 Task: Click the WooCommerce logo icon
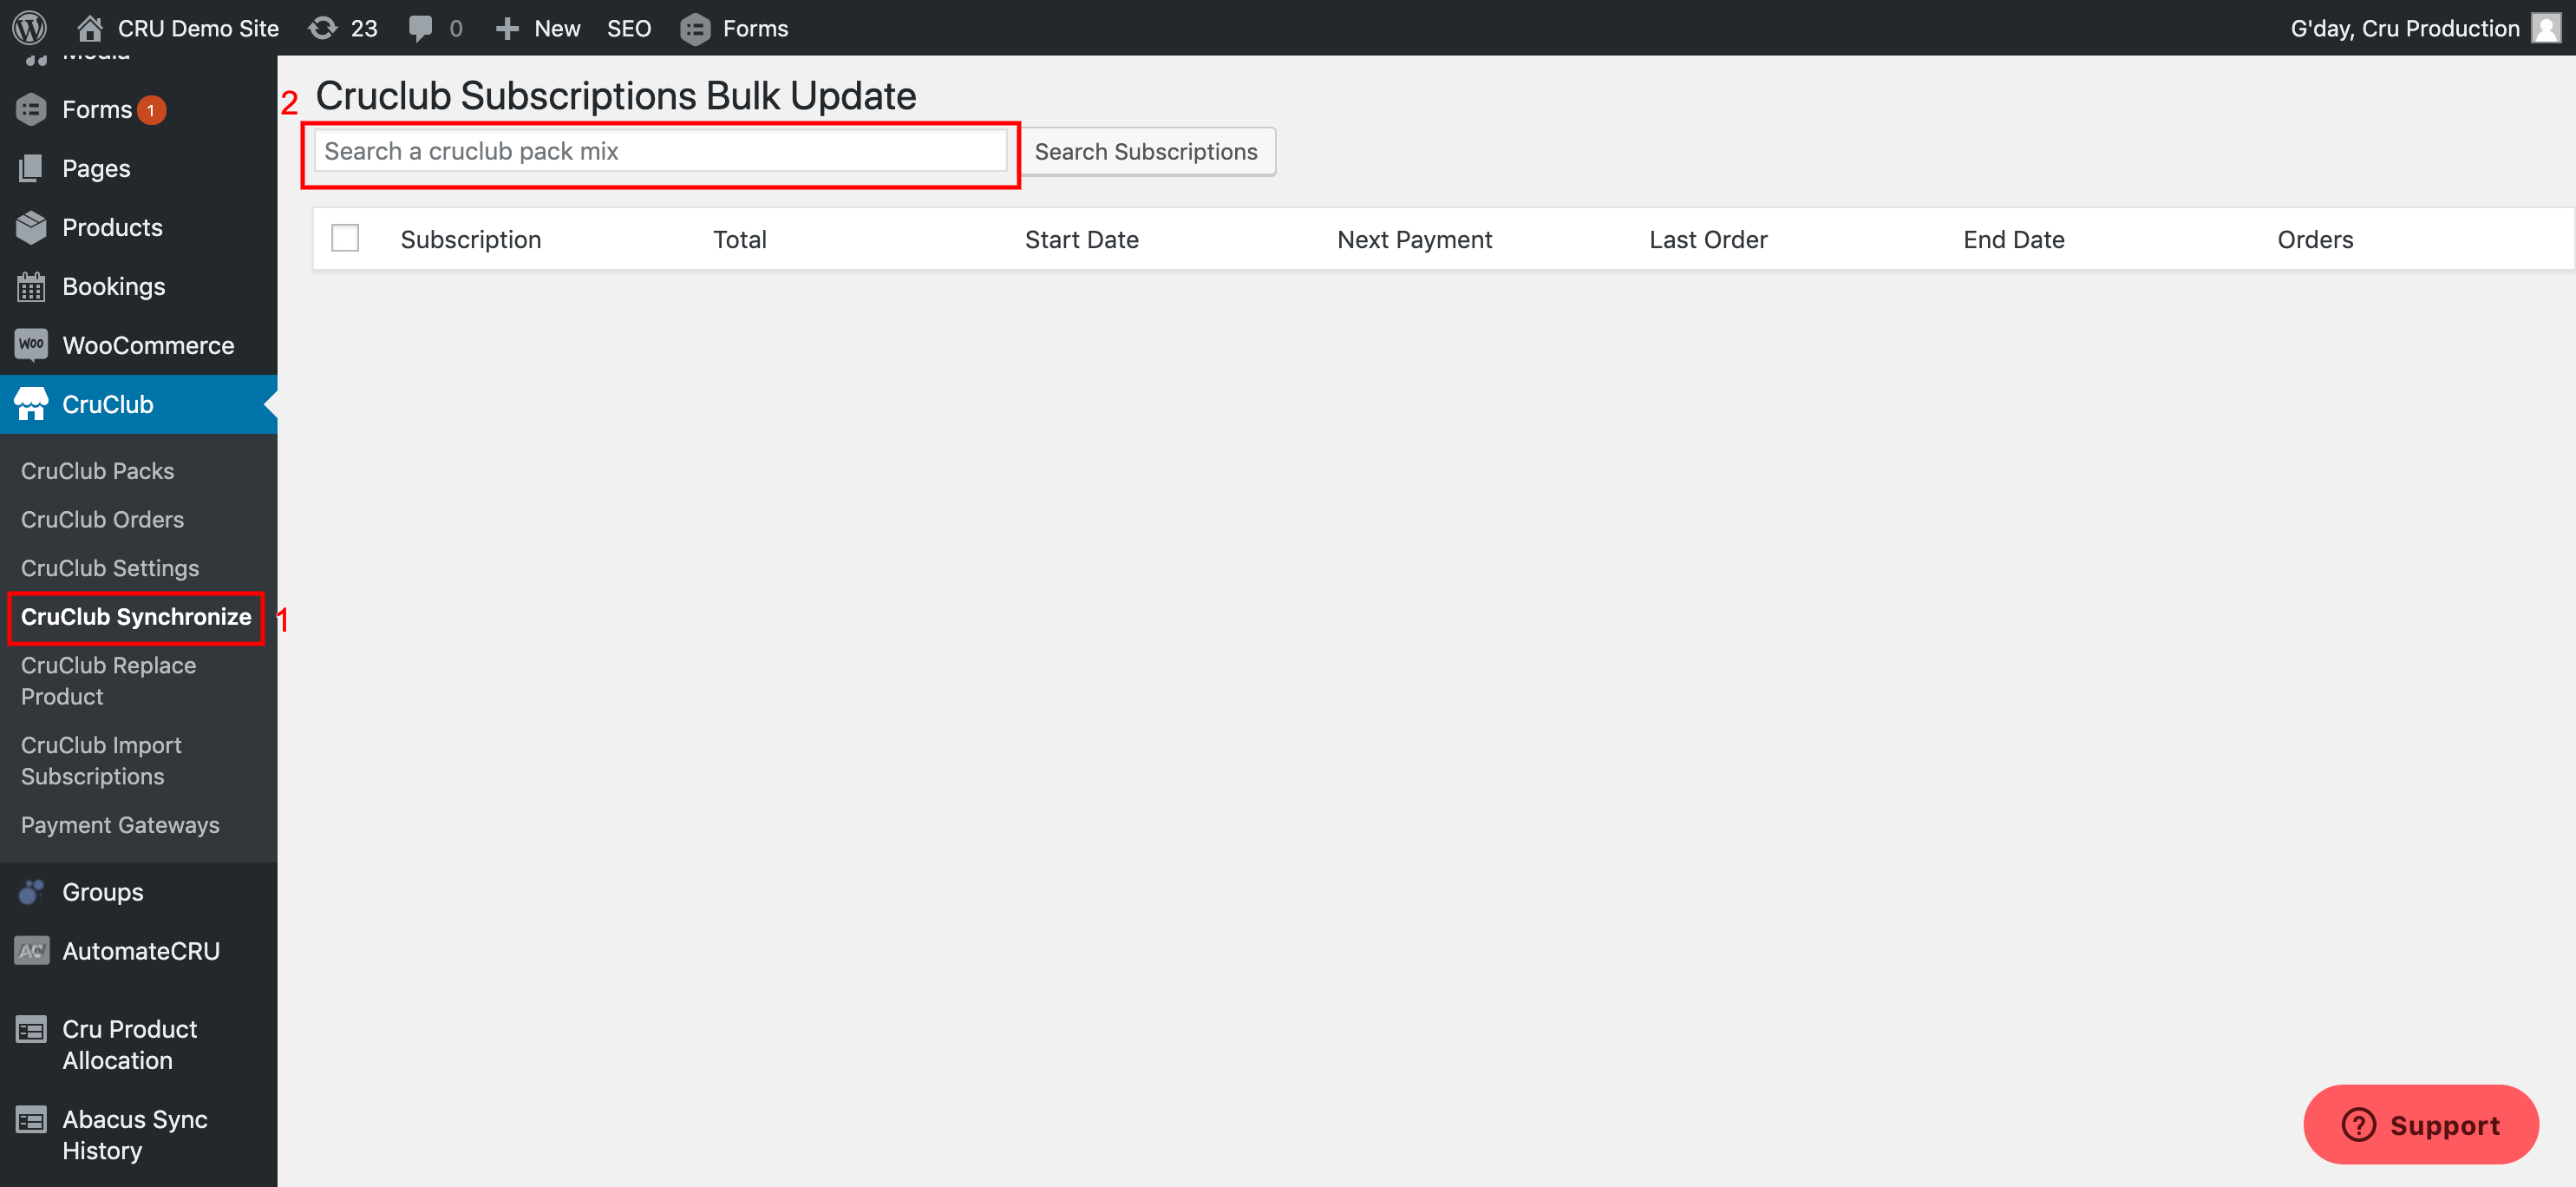(31, 345)
